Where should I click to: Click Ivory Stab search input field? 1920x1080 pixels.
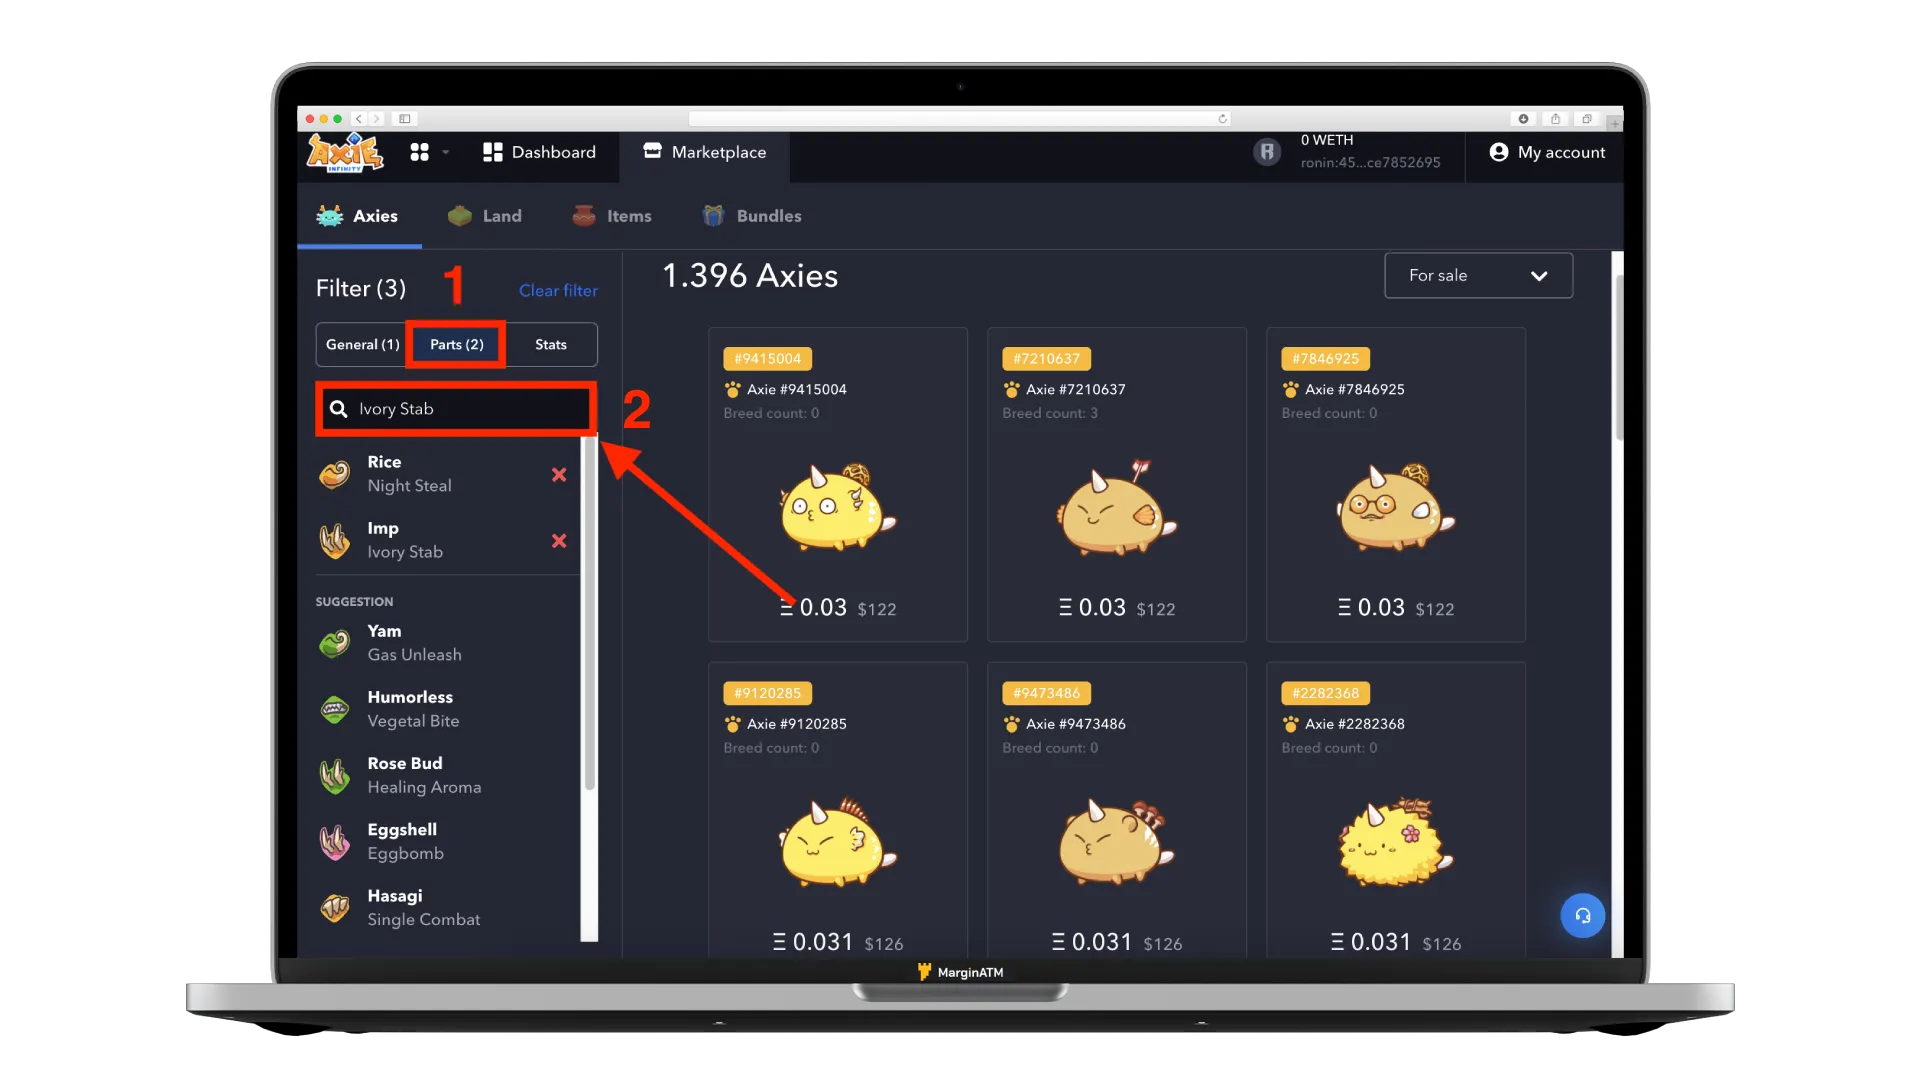[458, 409]
